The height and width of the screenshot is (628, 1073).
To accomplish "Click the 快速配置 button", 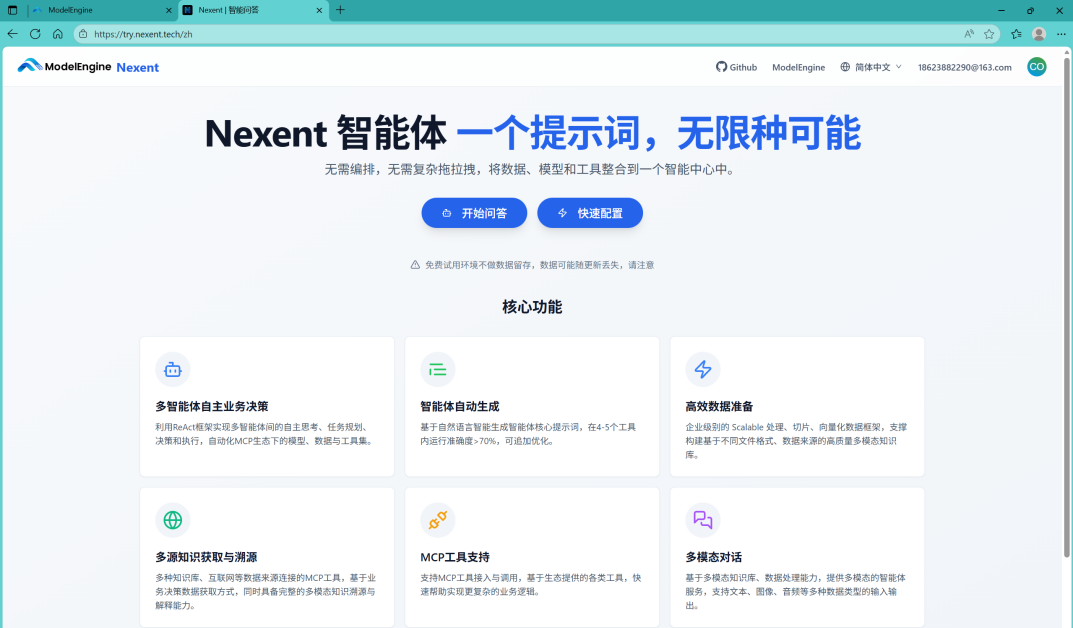I will (x=590, y=213).
